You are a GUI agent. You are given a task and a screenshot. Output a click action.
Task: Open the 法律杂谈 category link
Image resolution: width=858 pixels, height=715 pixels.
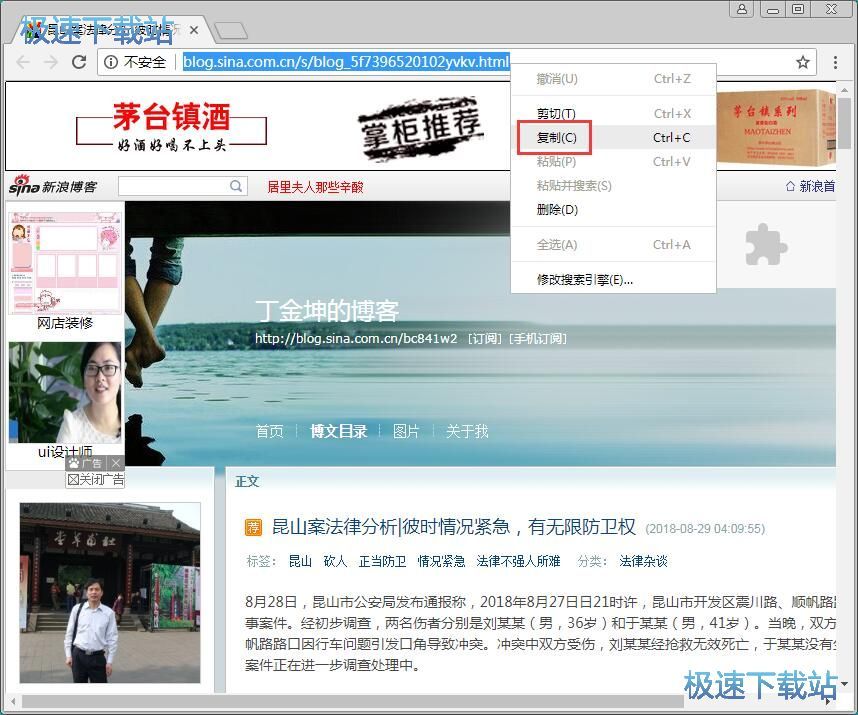643,561
